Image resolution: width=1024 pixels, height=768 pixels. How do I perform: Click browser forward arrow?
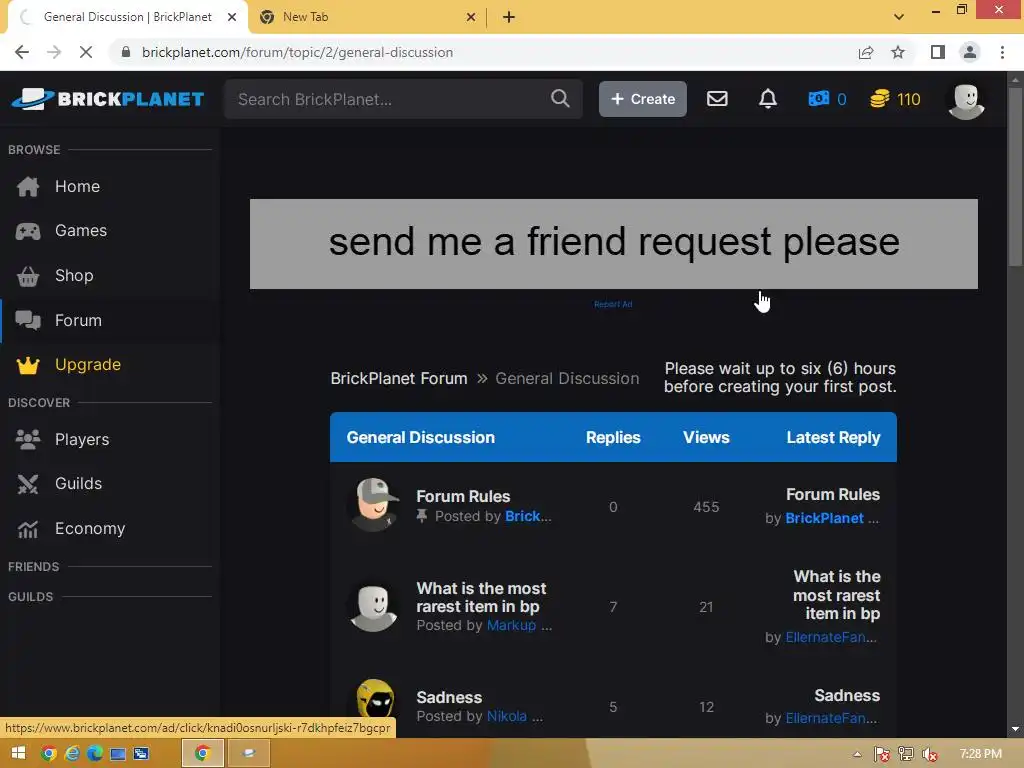point(54,52)
